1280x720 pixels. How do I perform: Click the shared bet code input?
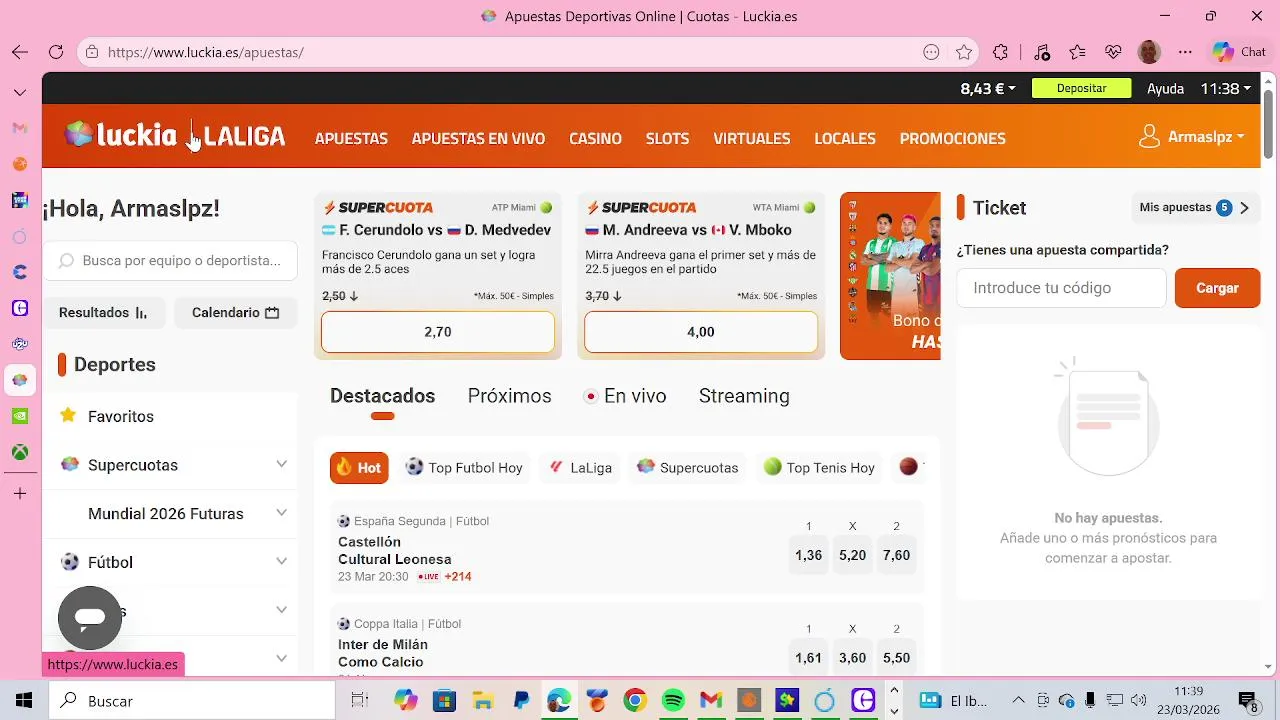(x=1061, y=288)
